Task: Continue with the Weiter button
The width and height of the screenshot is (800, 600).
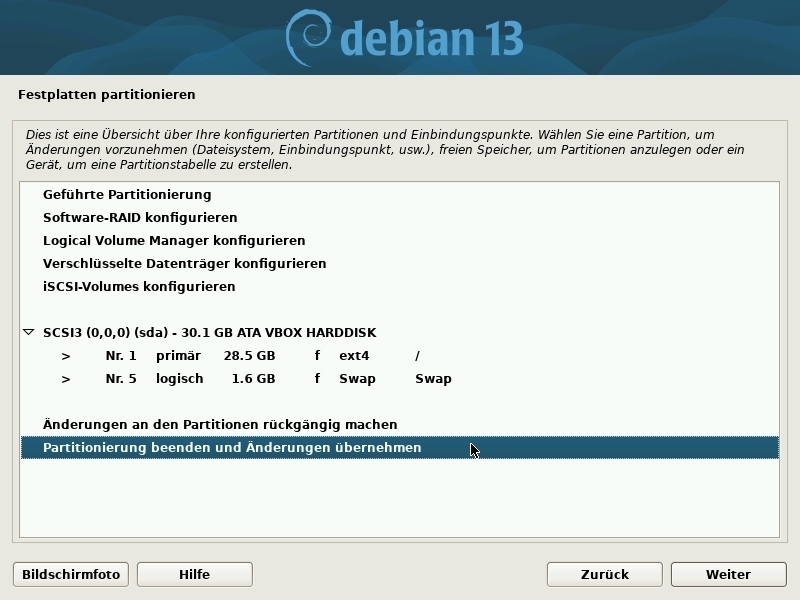Action: (x=729, y=574)
